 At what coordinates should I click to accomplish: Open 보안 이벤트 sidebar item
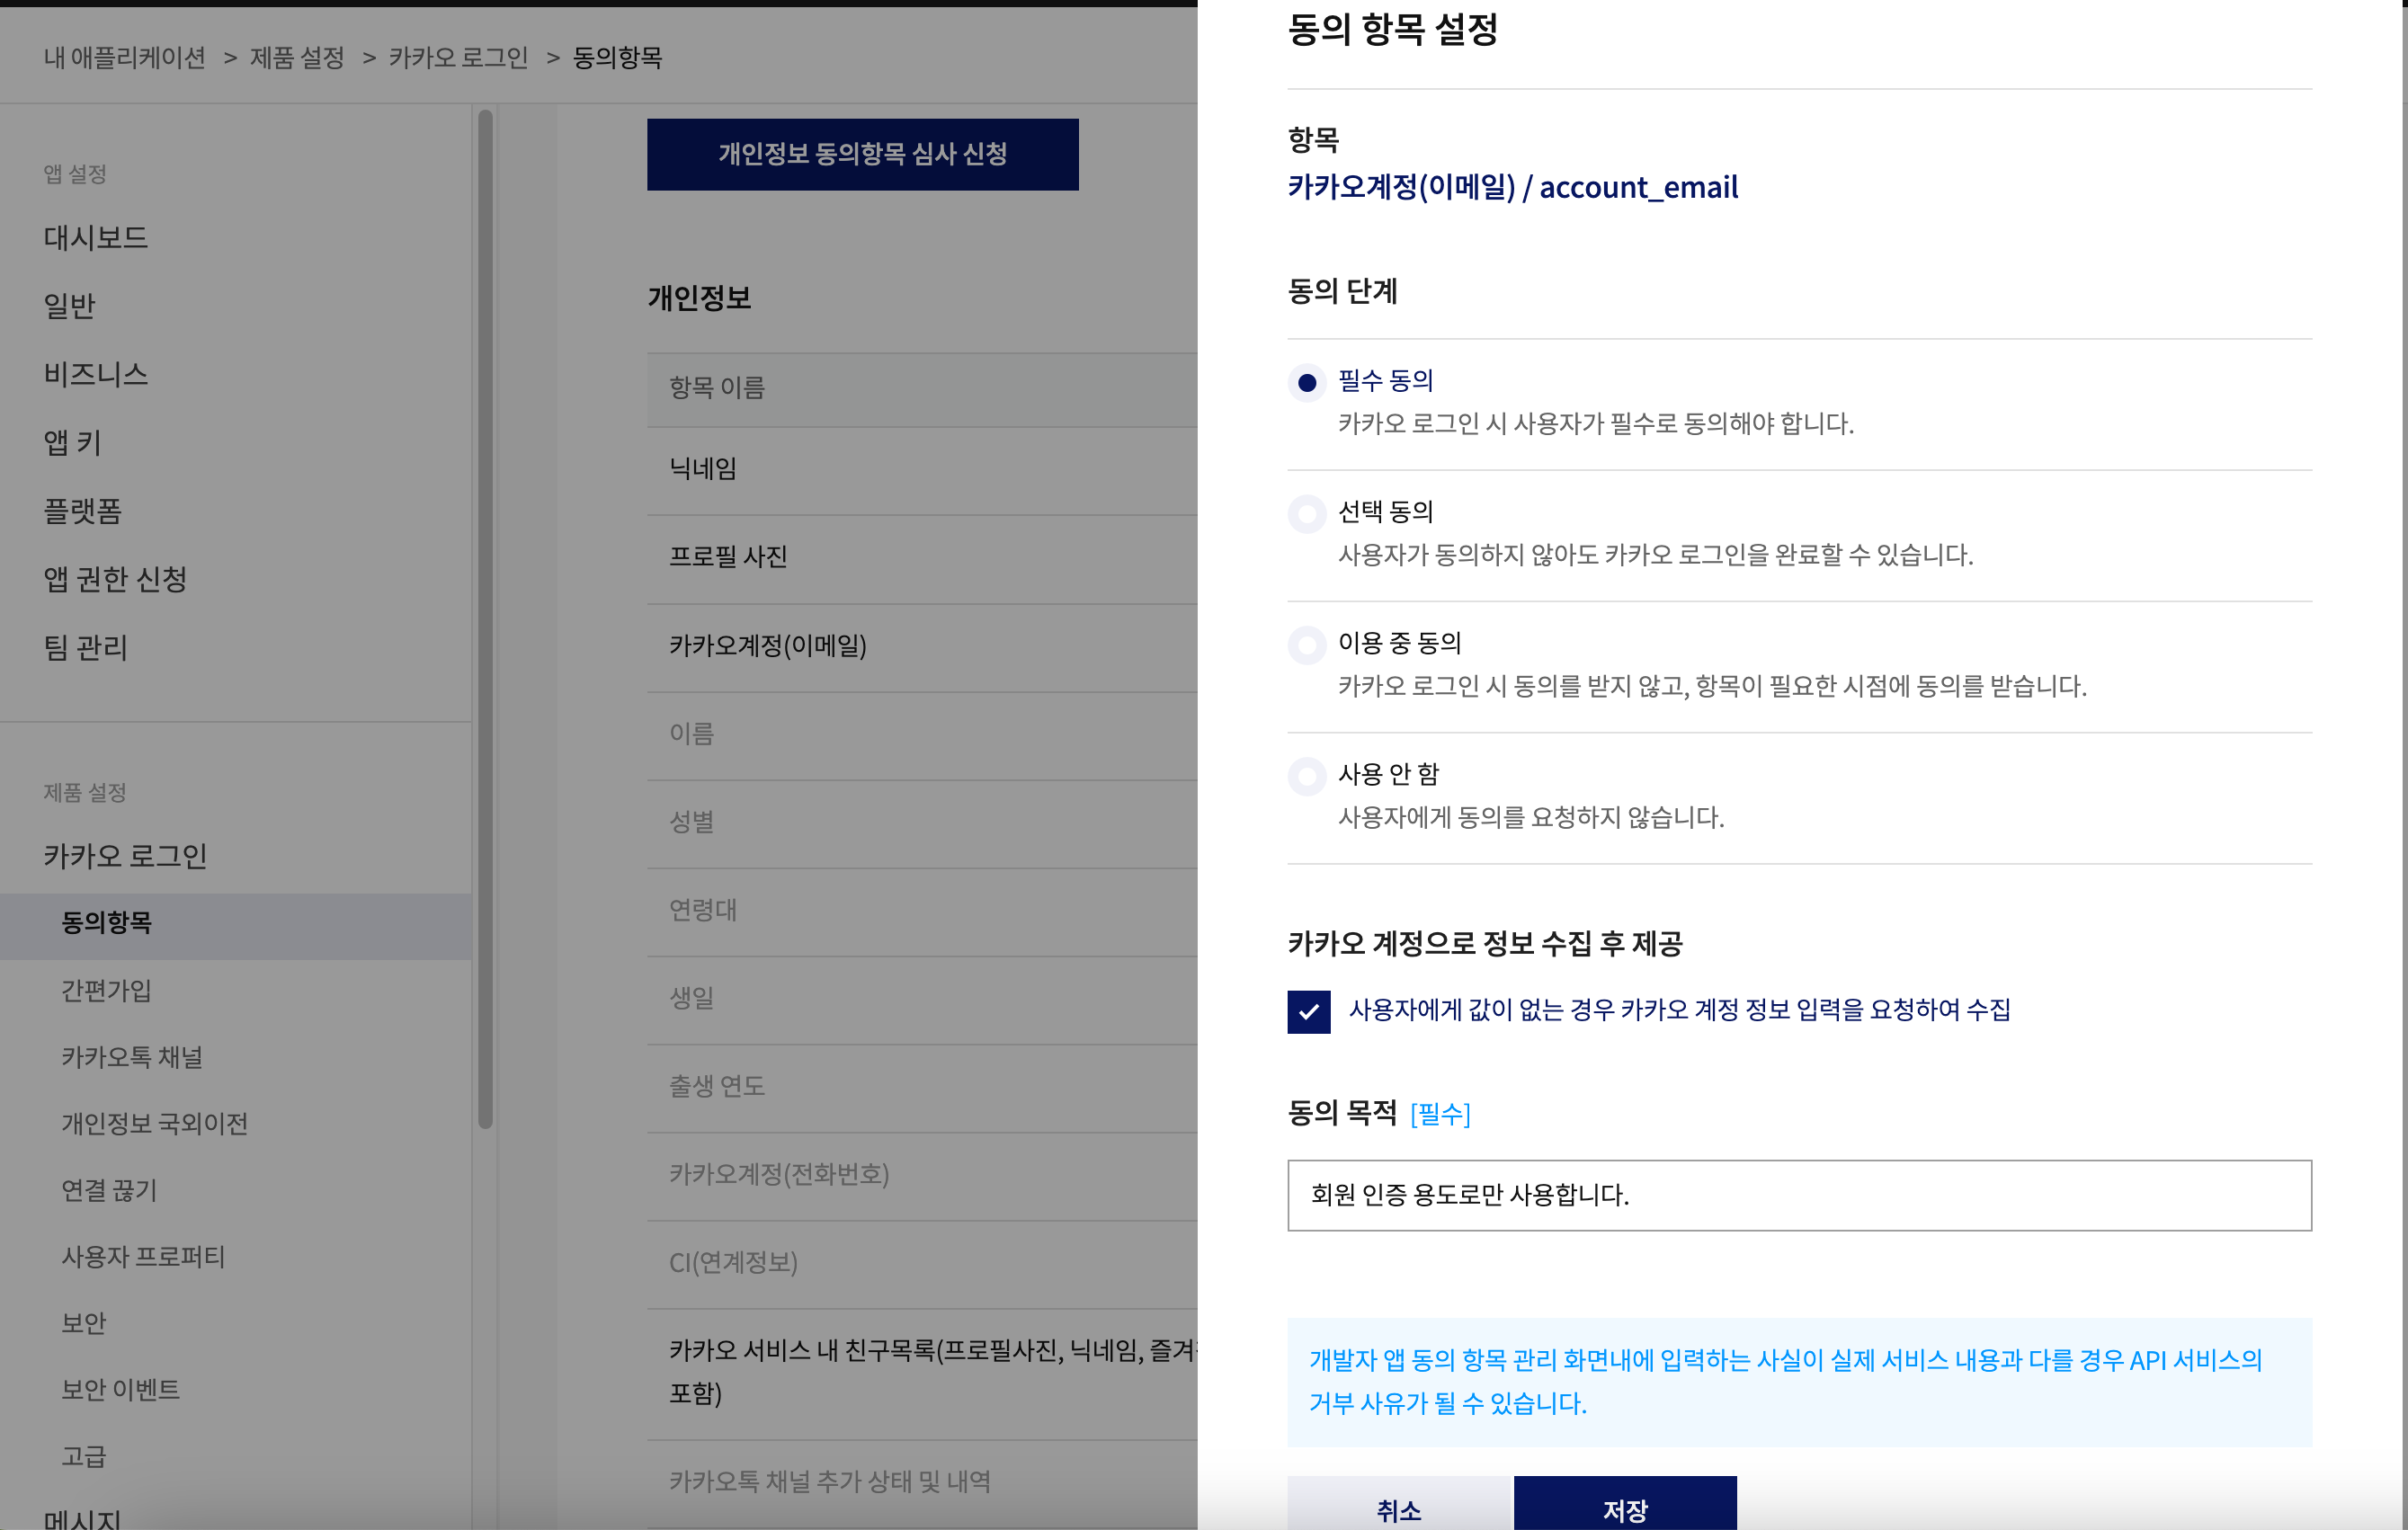pyautogui.click(x=120, y=1389)
